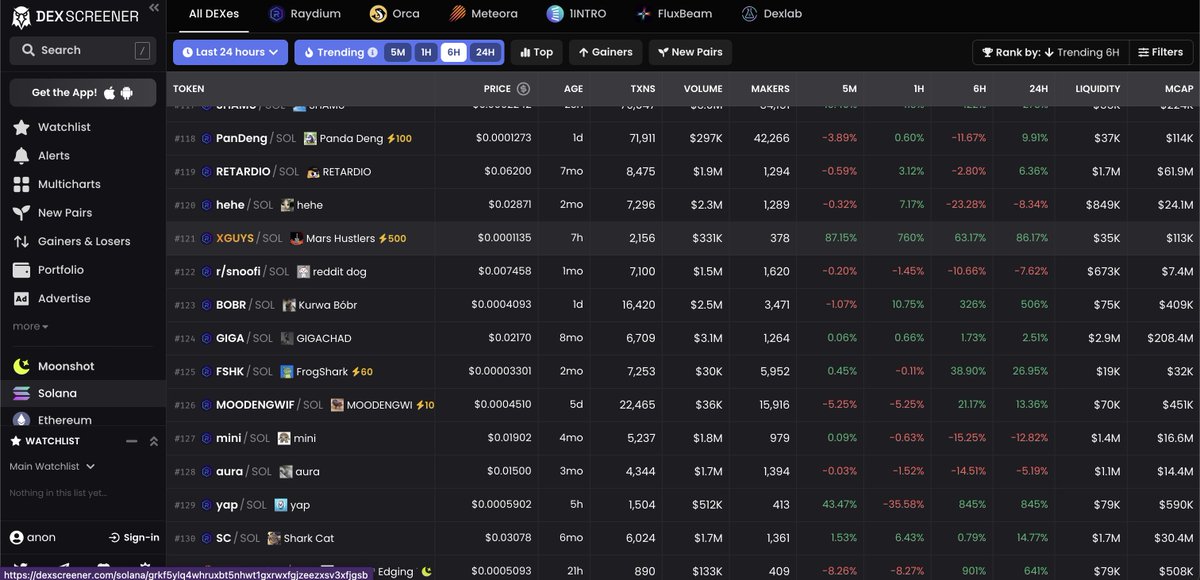Screen dimensions: 1200x580
Task: Sort by the MAKERS column header
Action: click(770, 89)
